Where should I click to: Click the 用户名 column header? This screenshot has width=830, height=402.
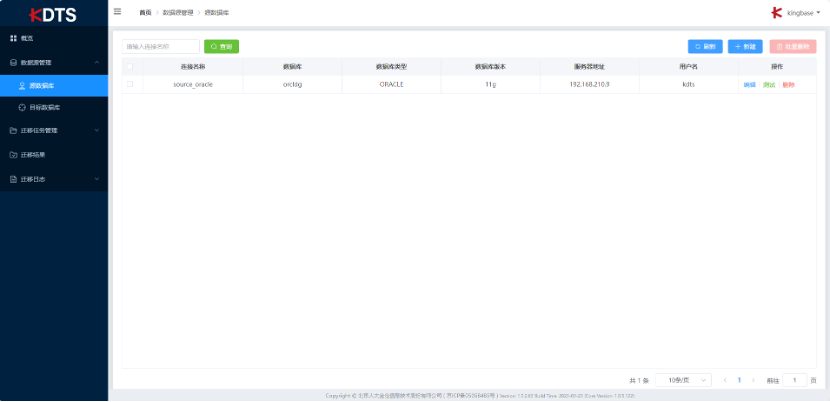pos(689,67)
